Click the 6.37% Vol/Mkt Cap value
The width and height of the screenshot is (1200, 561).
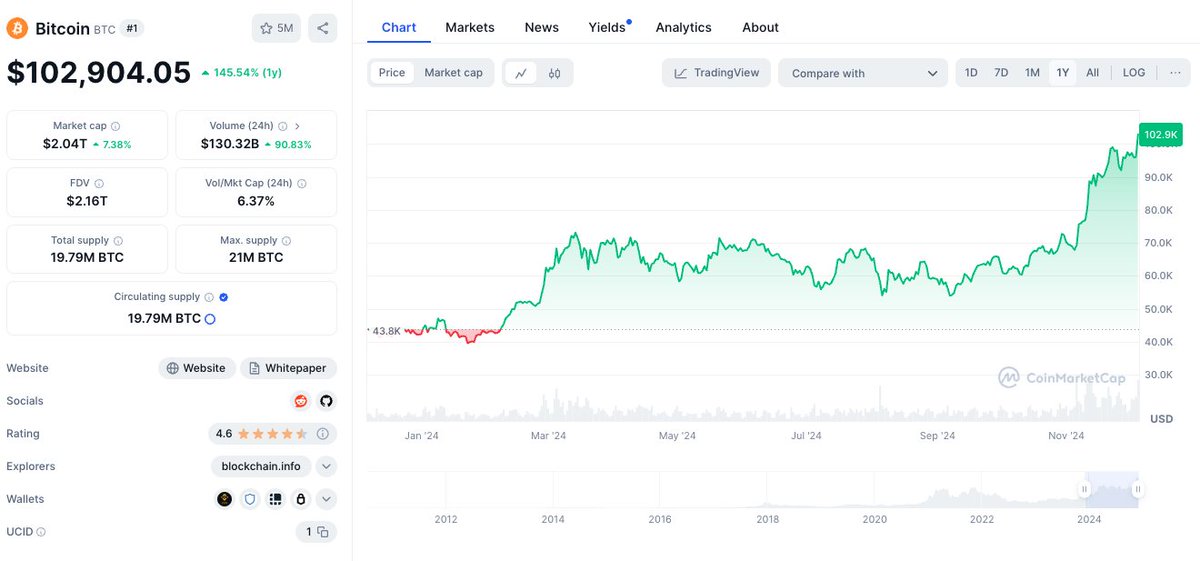pyautogui.click(x=256, y=201)
